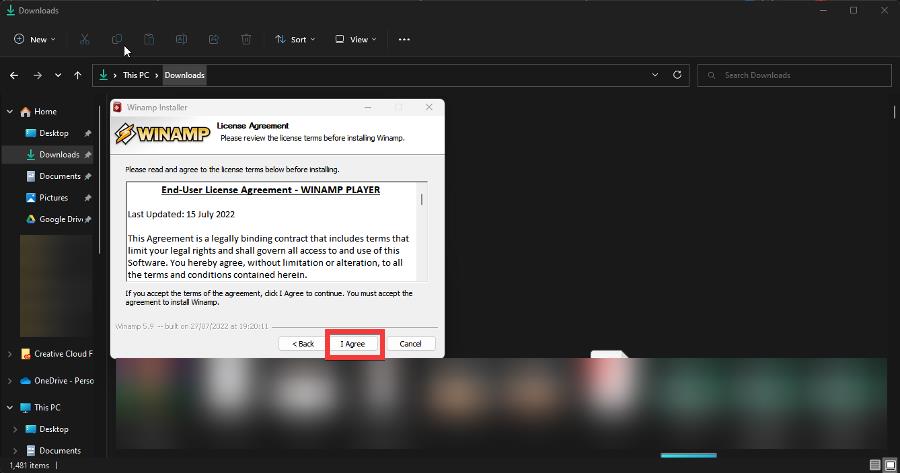900x473 pixels.
Task: Click the Share icon in Explorer toolbar
Action: (x=214, y=40)
